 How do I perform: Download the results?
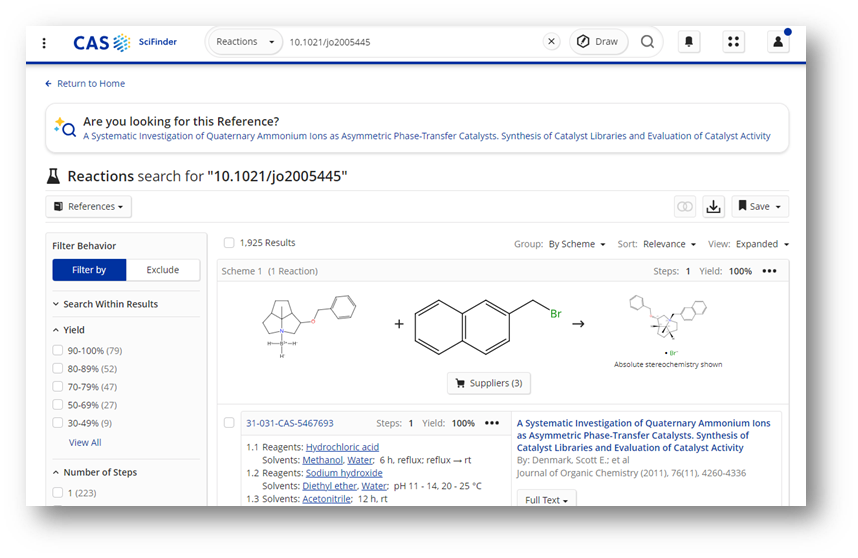(713, 206)
